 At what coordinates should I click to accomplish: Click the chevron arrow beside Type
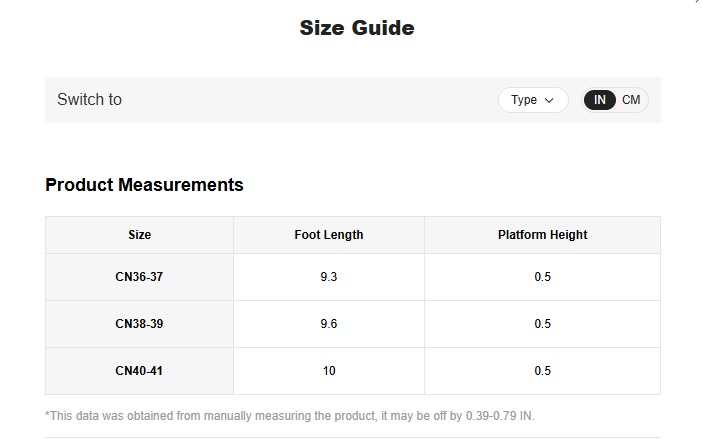click(x=549, y=100)
